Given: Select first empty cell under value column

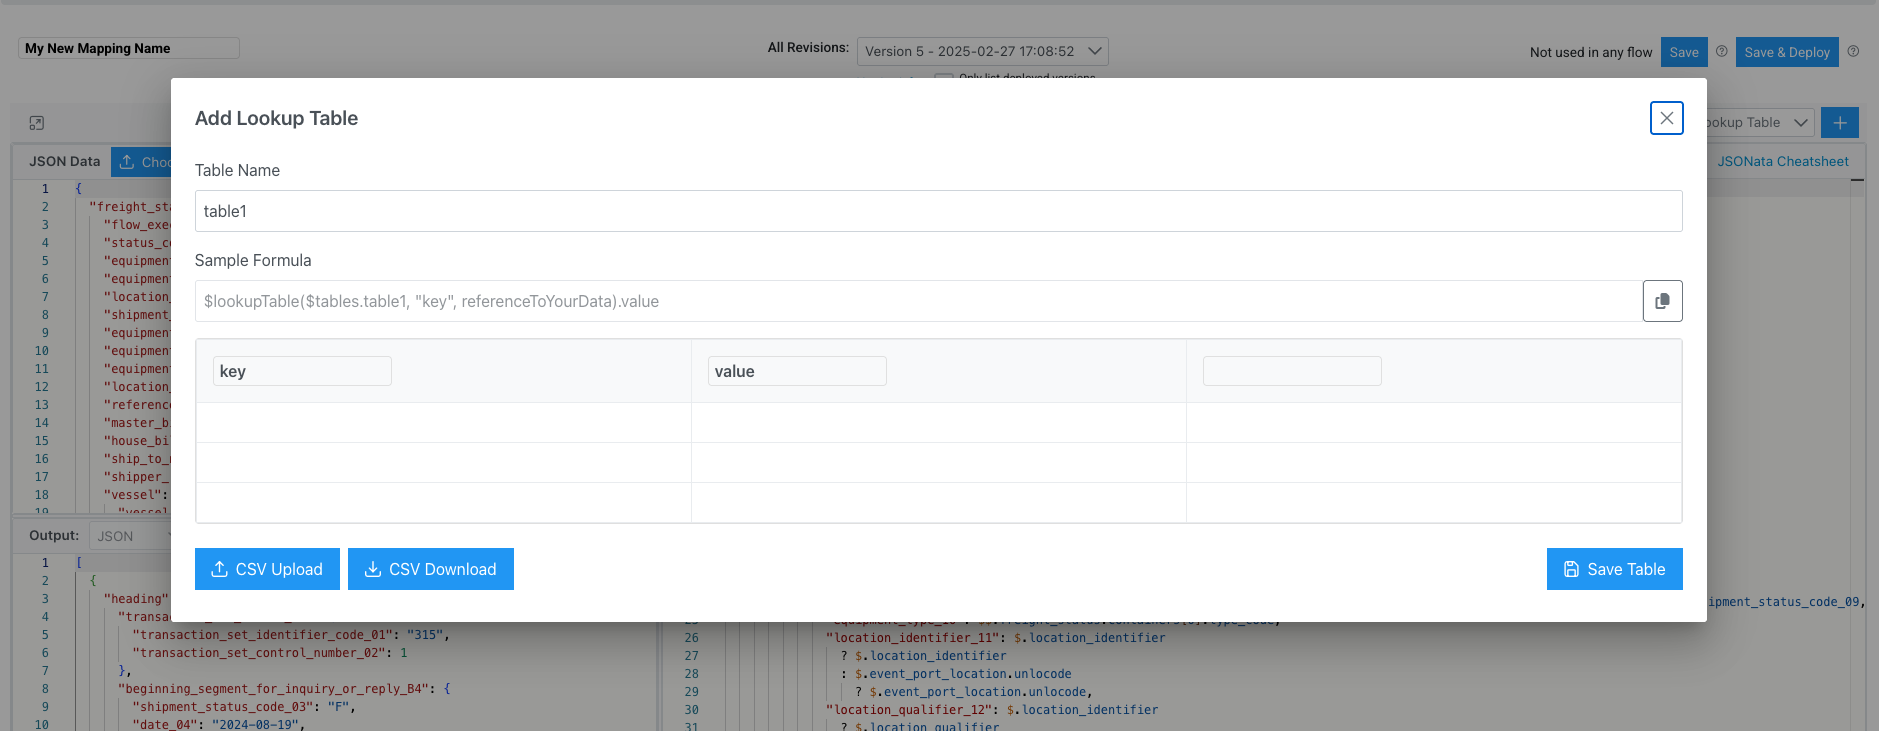Looking at the screenshot, I should click(938, 422).
